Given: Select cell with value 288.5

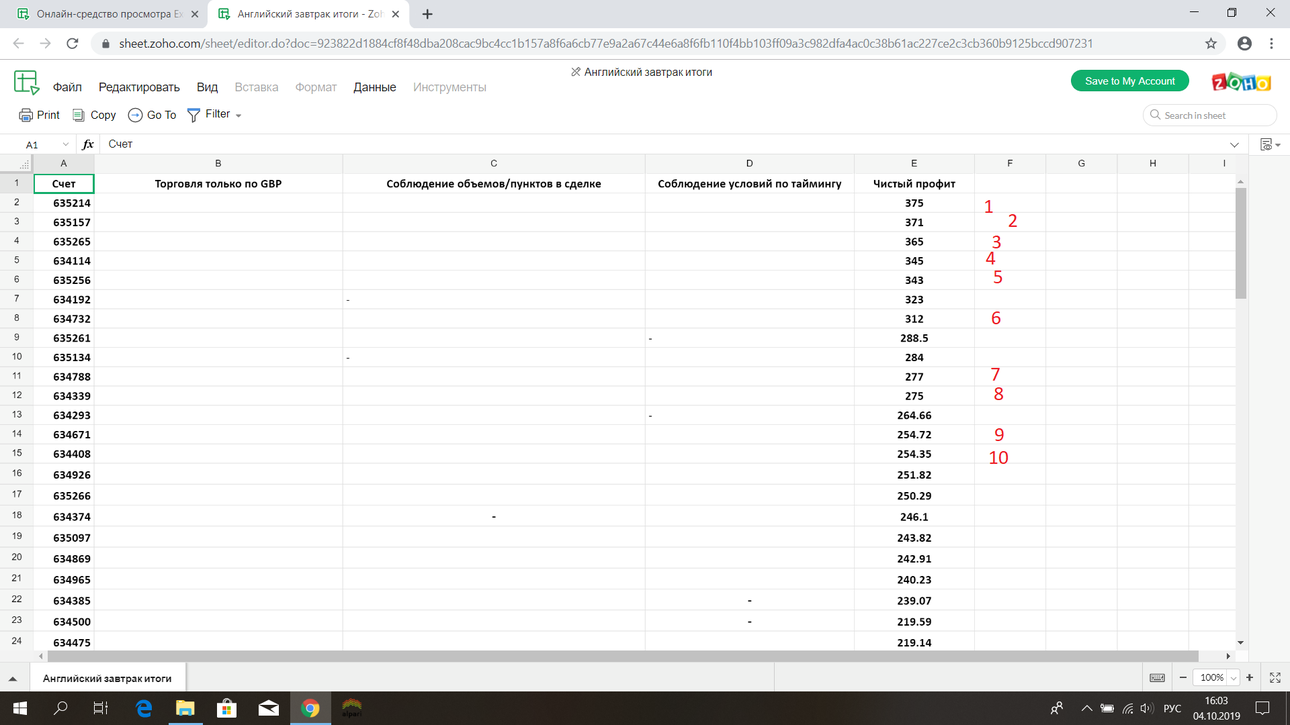Looking at the screenshot, I should (914, 338).
